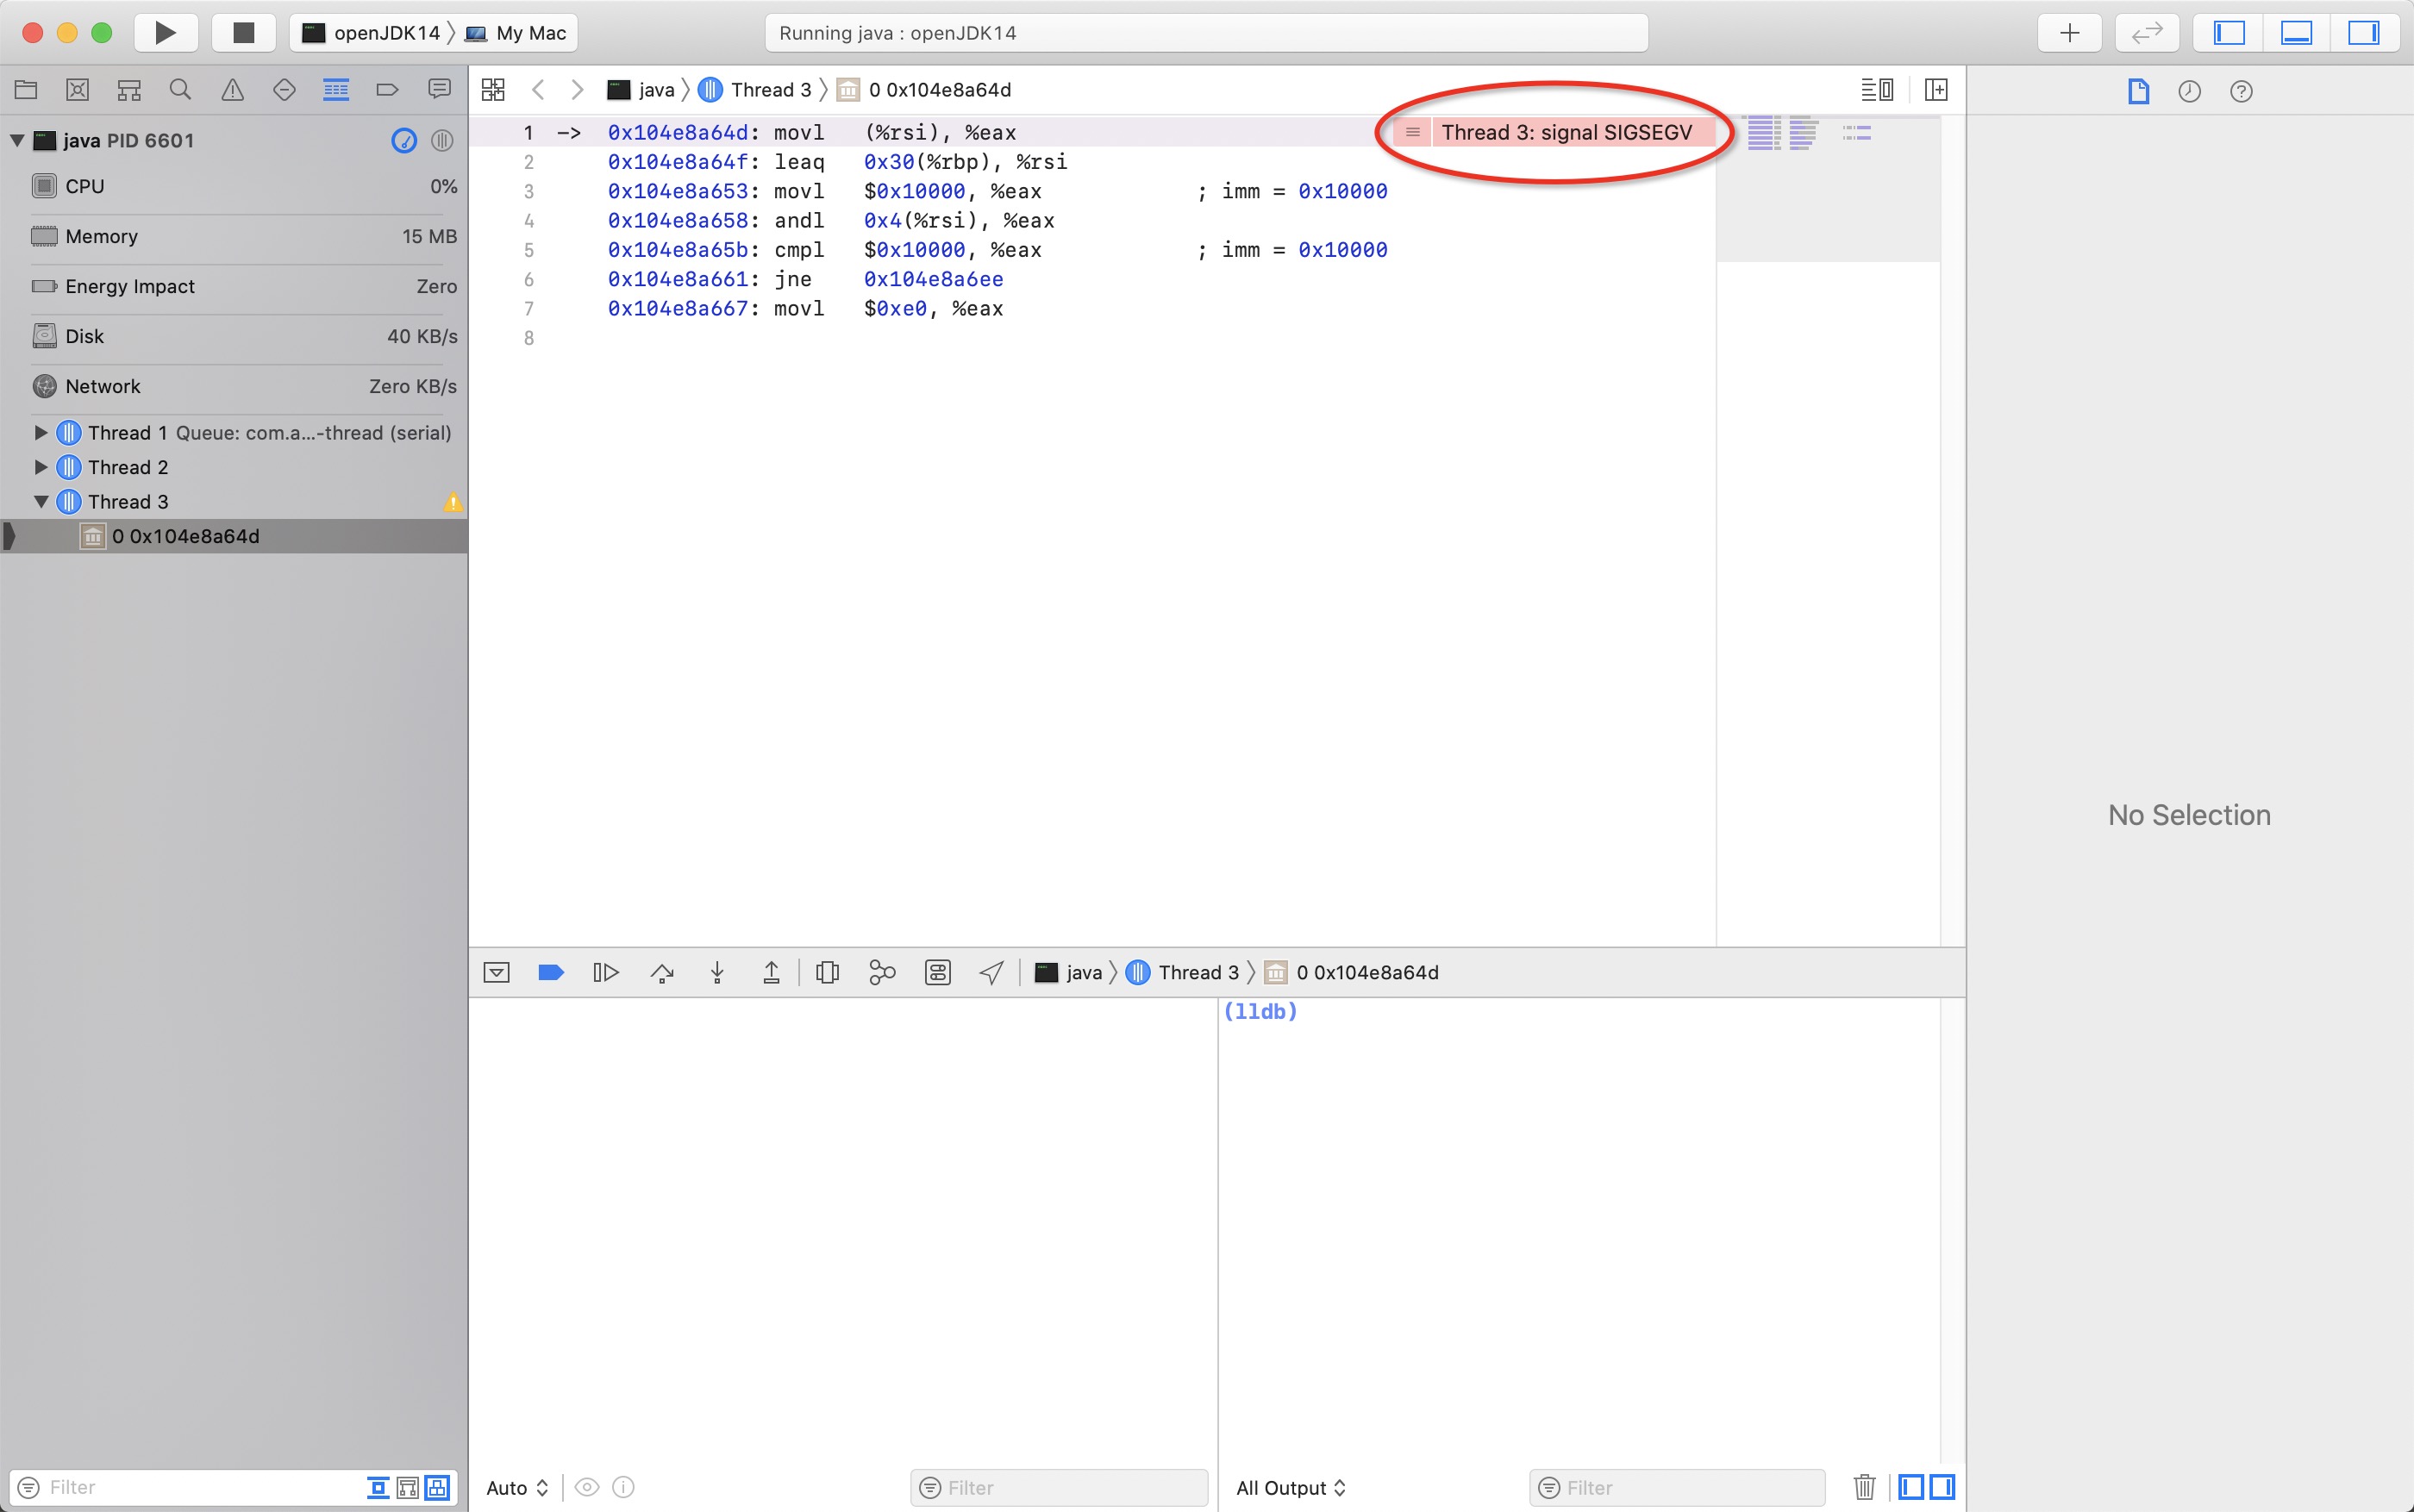Click the Quick Look eye button

pyautogui.click(x=587, y=1487)
